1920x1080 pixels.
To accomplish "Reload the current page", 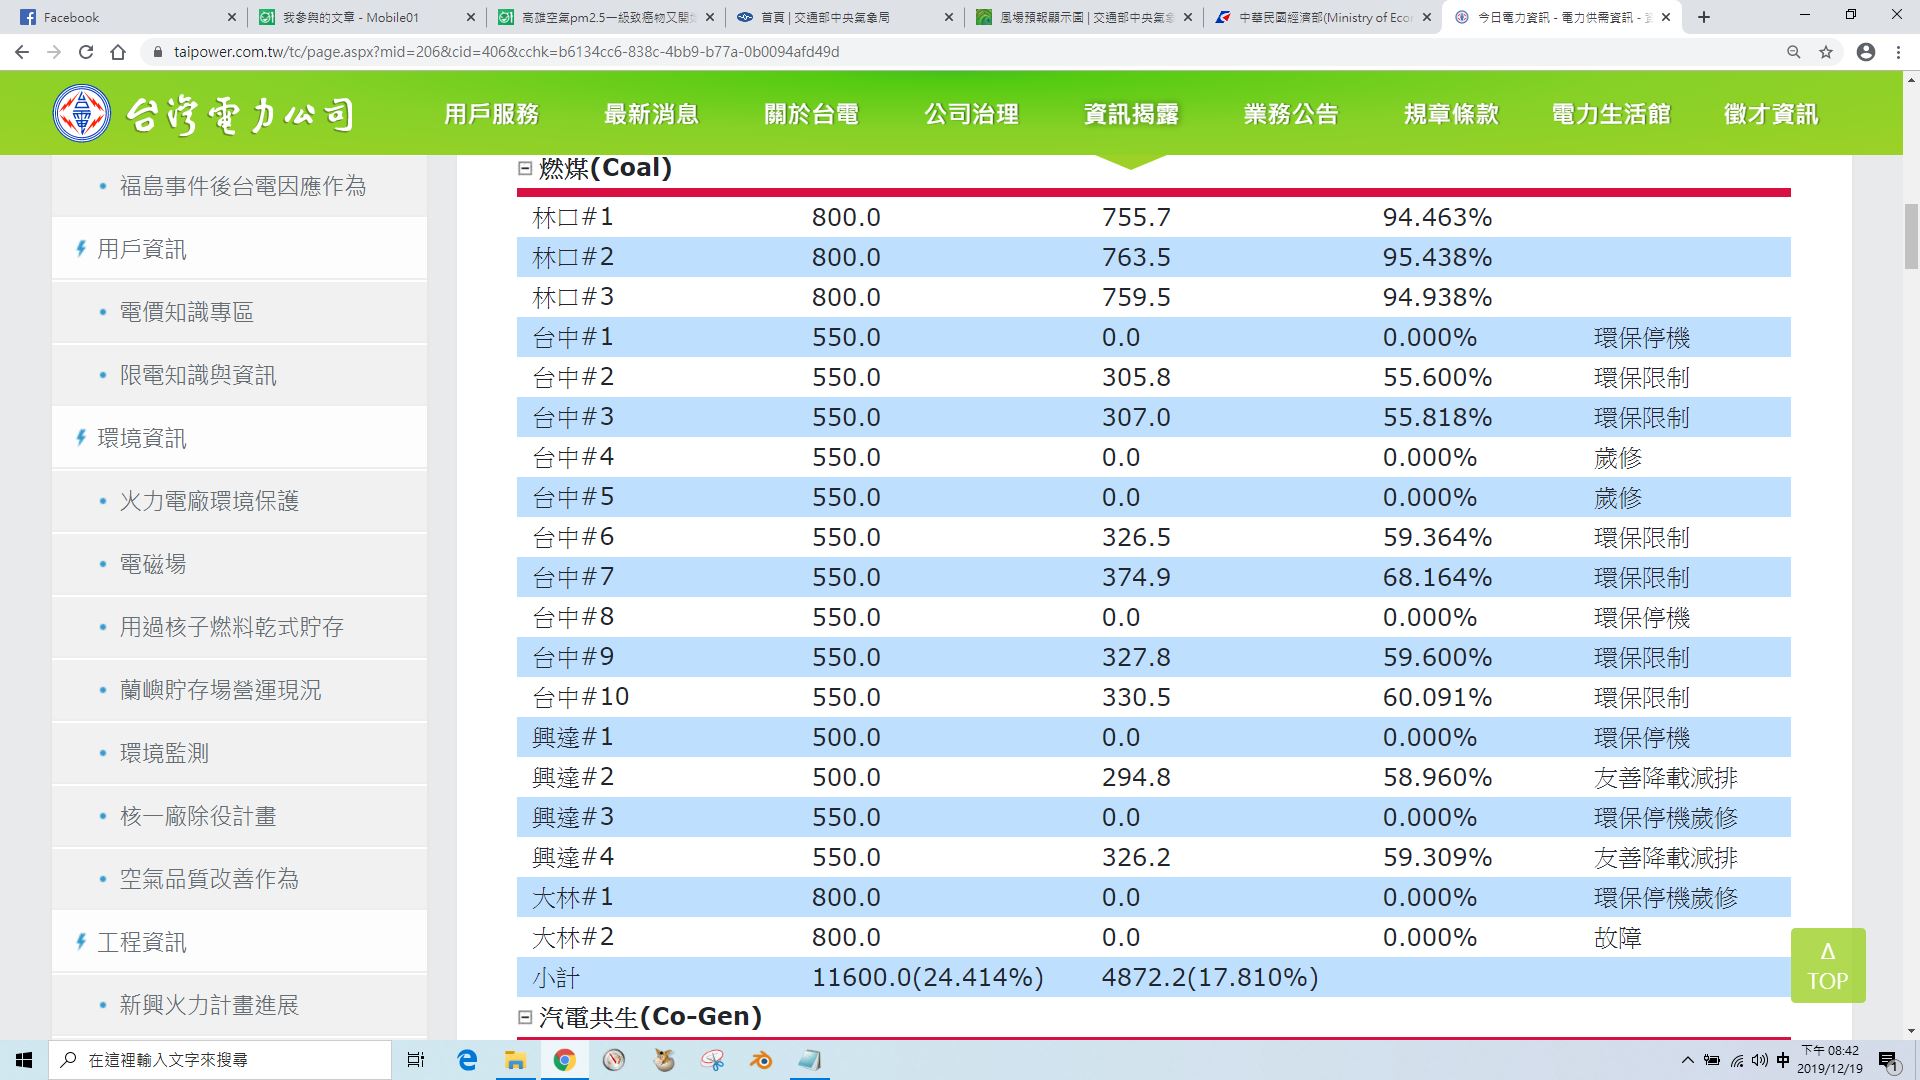I will pyautogui.click(x=86, y=52).
